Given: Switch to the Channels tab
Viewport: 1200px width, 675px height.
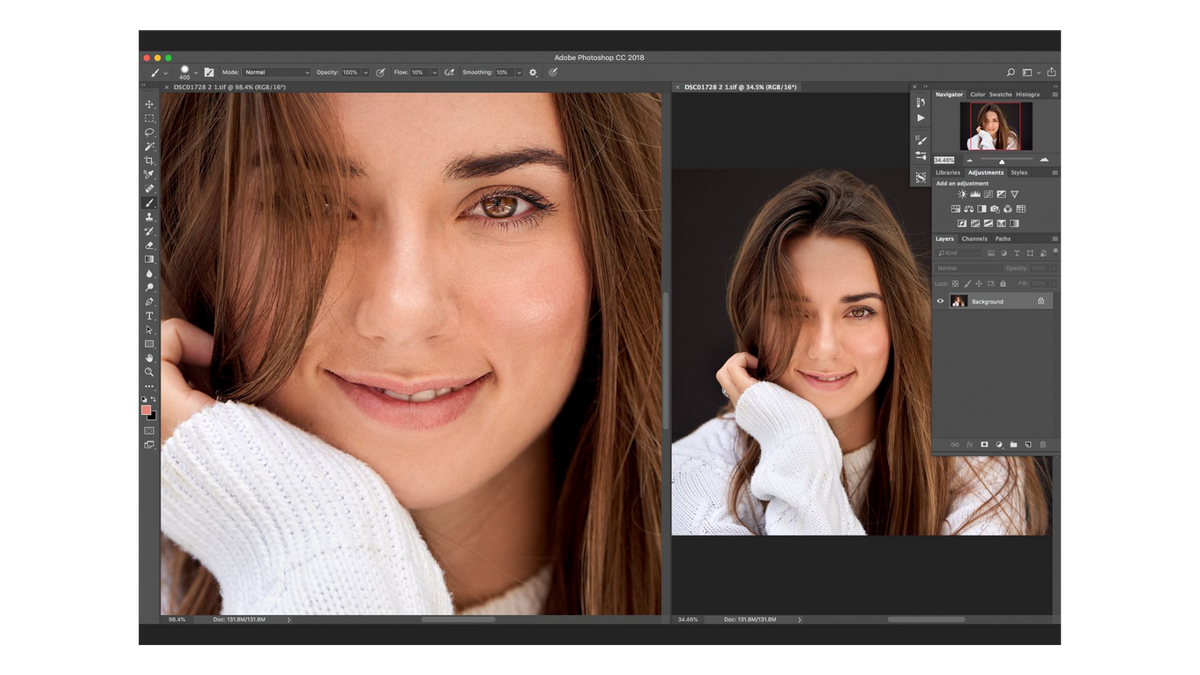Looking at the screenshot, I should point(974,238).
